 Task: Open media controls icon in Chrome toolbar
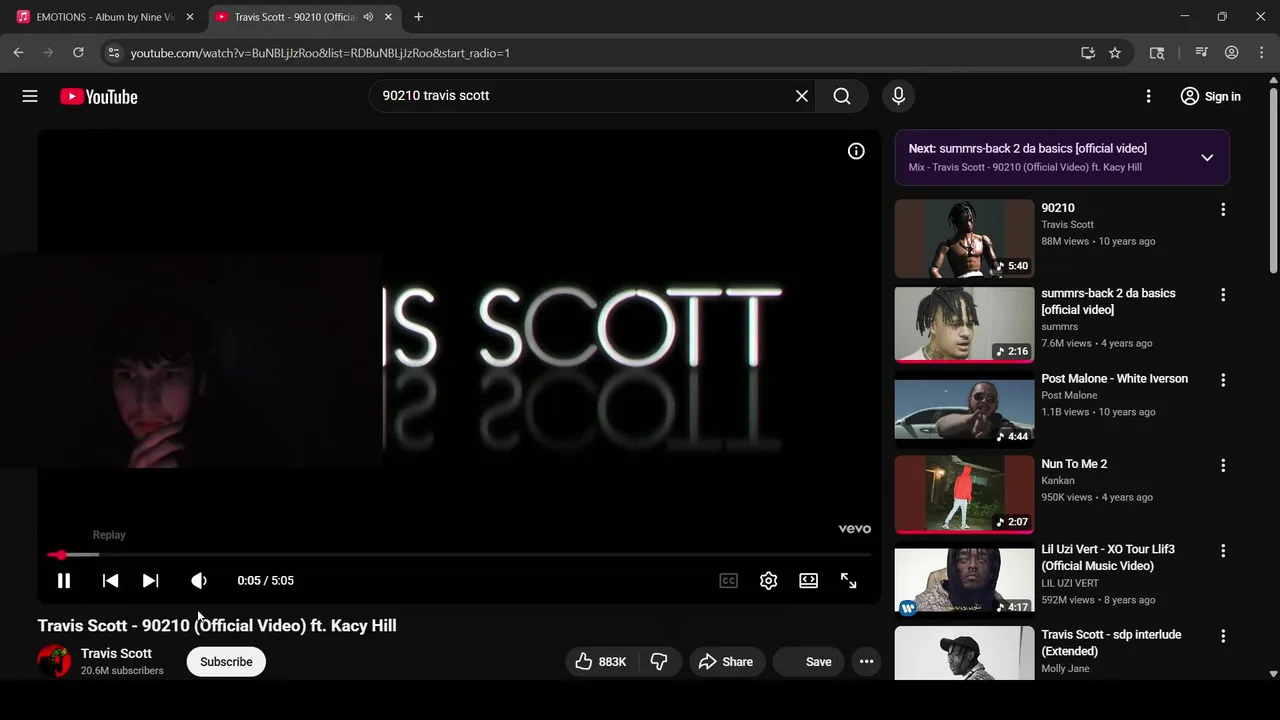tap(1202, 53)
